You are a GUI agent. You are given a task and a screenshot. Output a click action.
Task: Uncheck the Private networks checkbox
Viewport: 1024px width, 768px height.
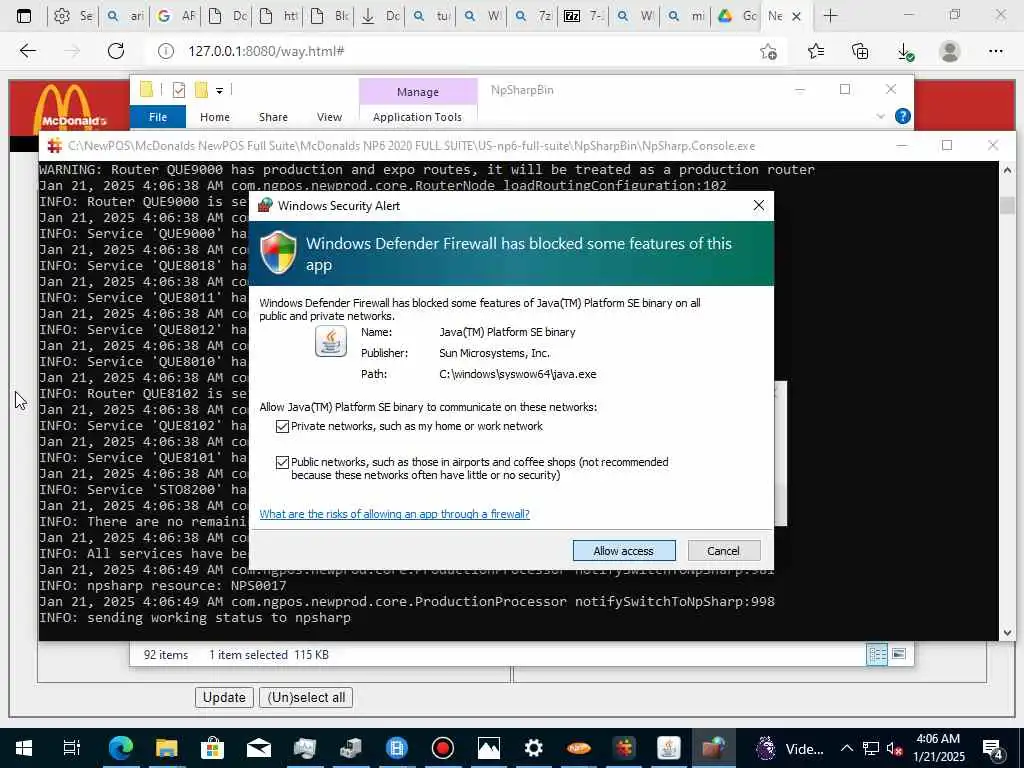click(282, 426)
